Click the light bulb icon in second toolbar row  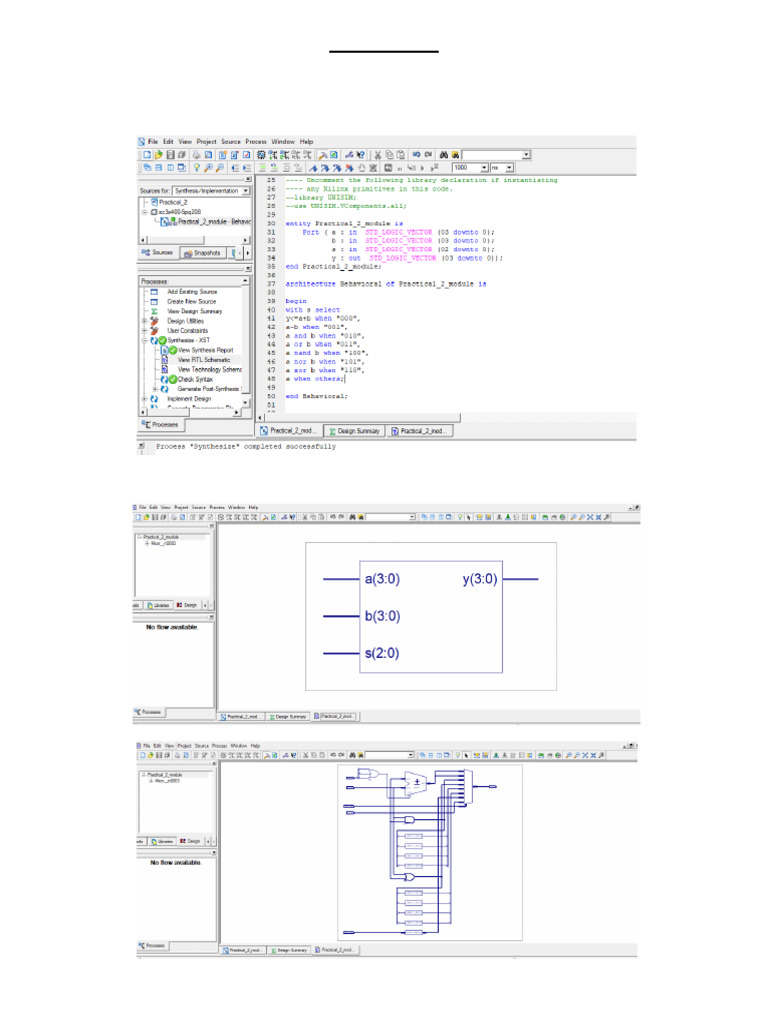tap(197, 168)
